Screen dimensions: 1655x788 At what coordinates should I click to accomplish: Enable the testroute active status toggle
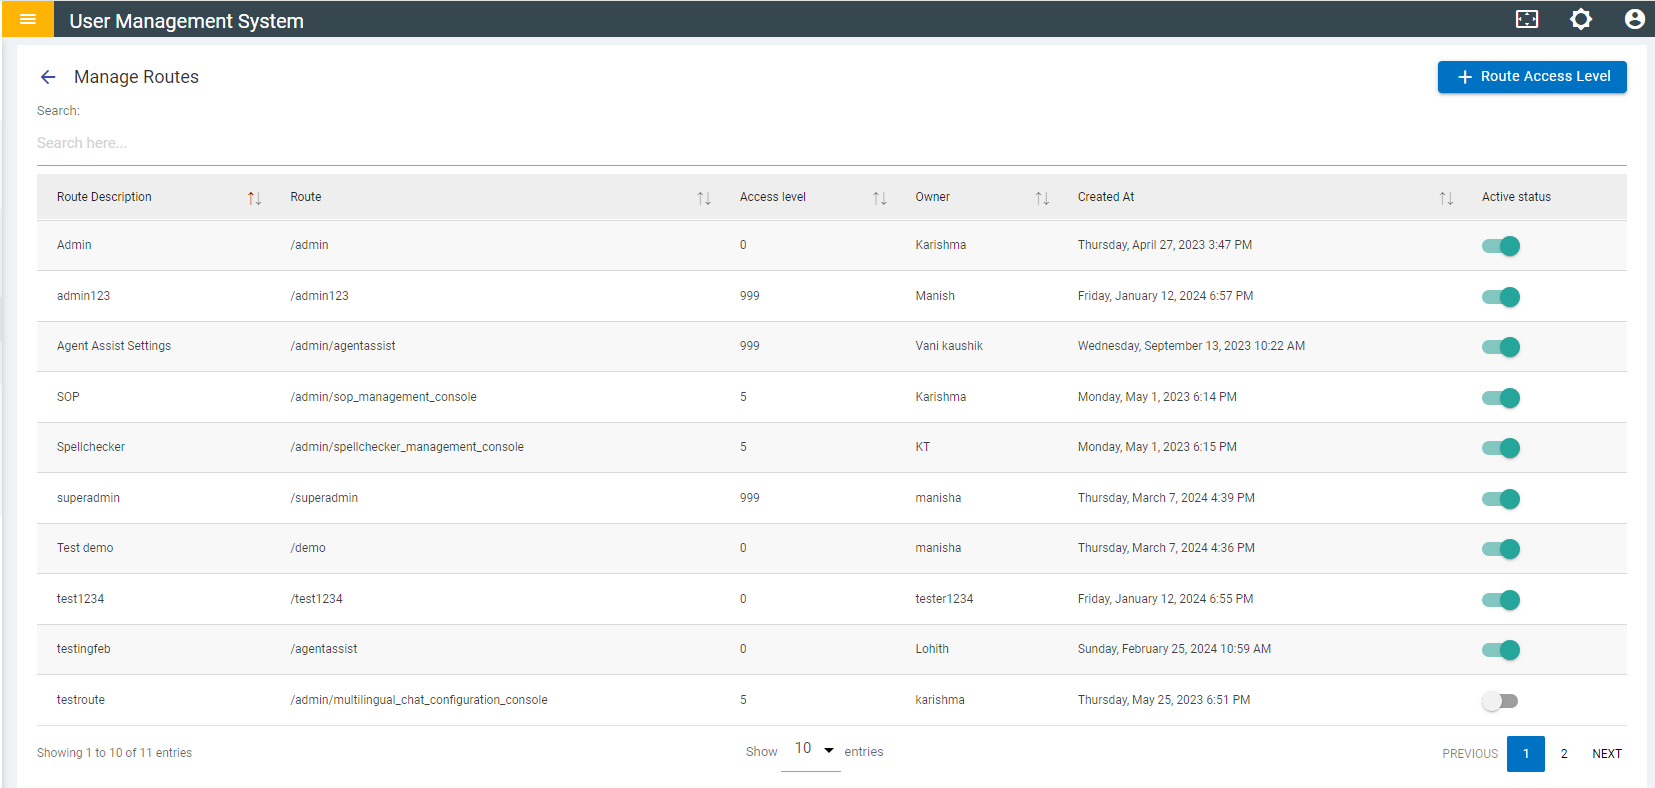point(1500,701)
